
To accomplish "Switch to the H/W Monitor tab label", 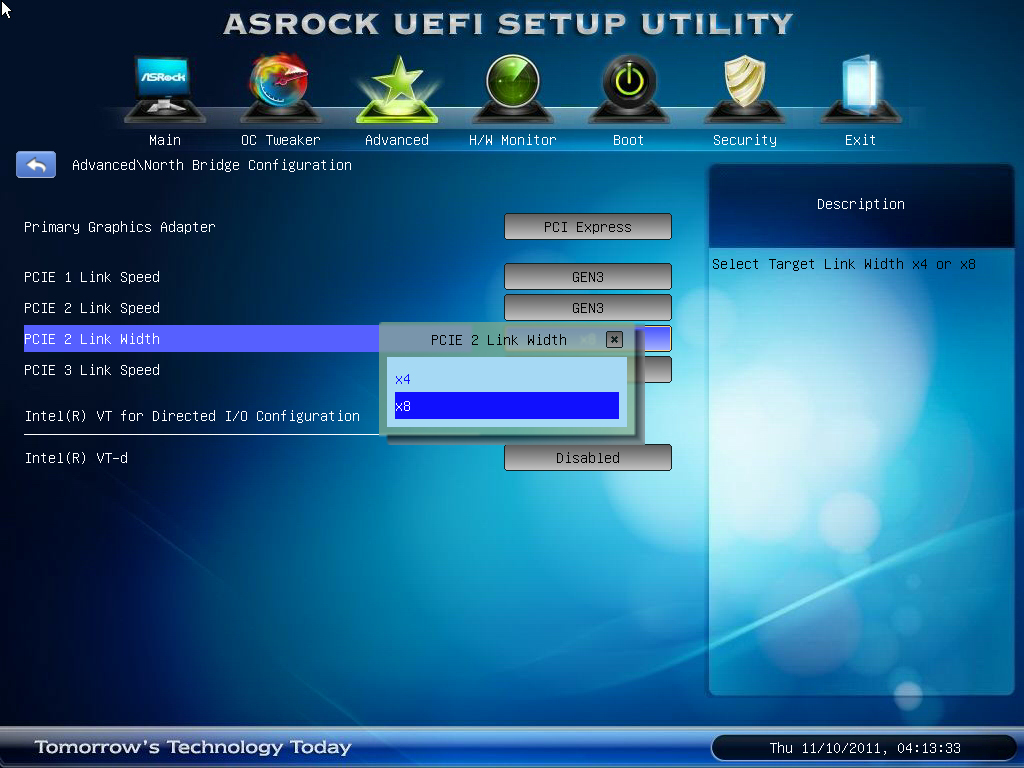I will [x=513, y=140].
